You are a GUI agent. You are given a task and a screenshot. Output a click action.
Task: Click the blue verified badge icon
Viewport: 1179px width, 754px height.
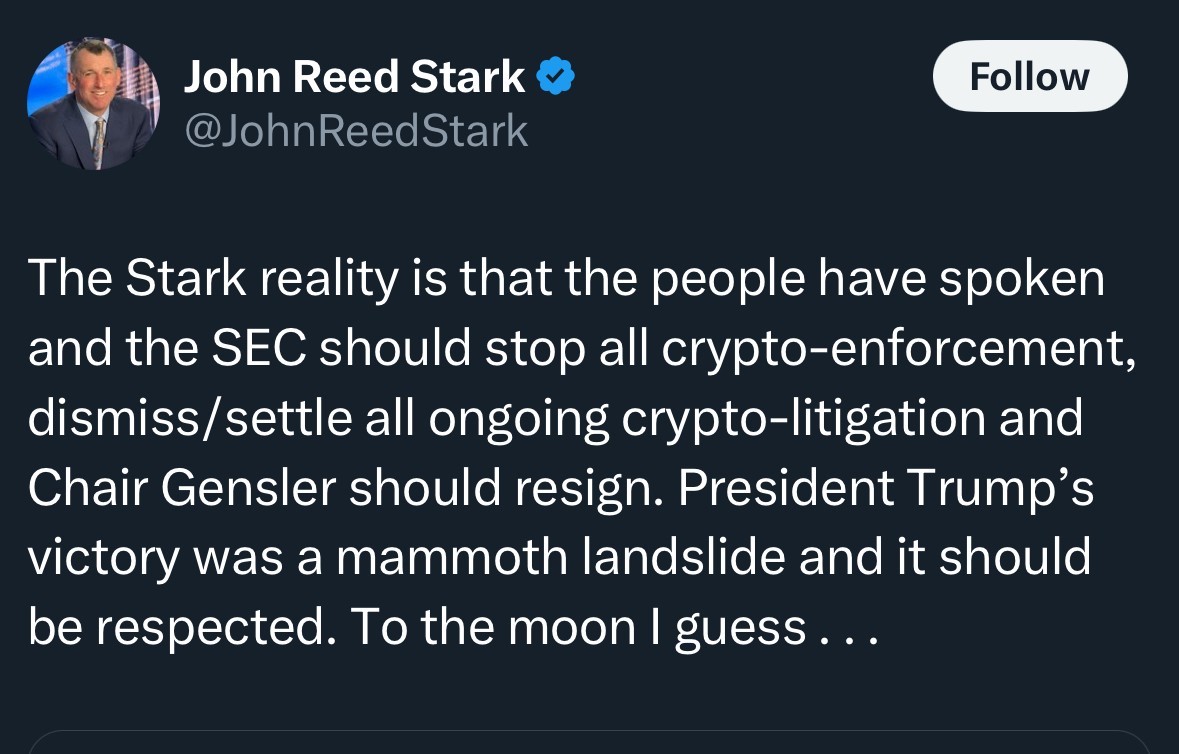(556, 77)
